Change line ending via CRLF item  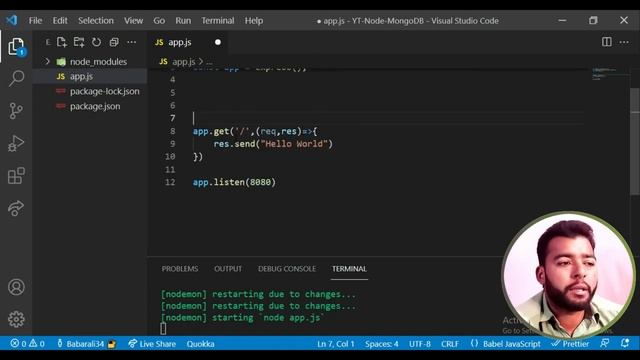449,344
